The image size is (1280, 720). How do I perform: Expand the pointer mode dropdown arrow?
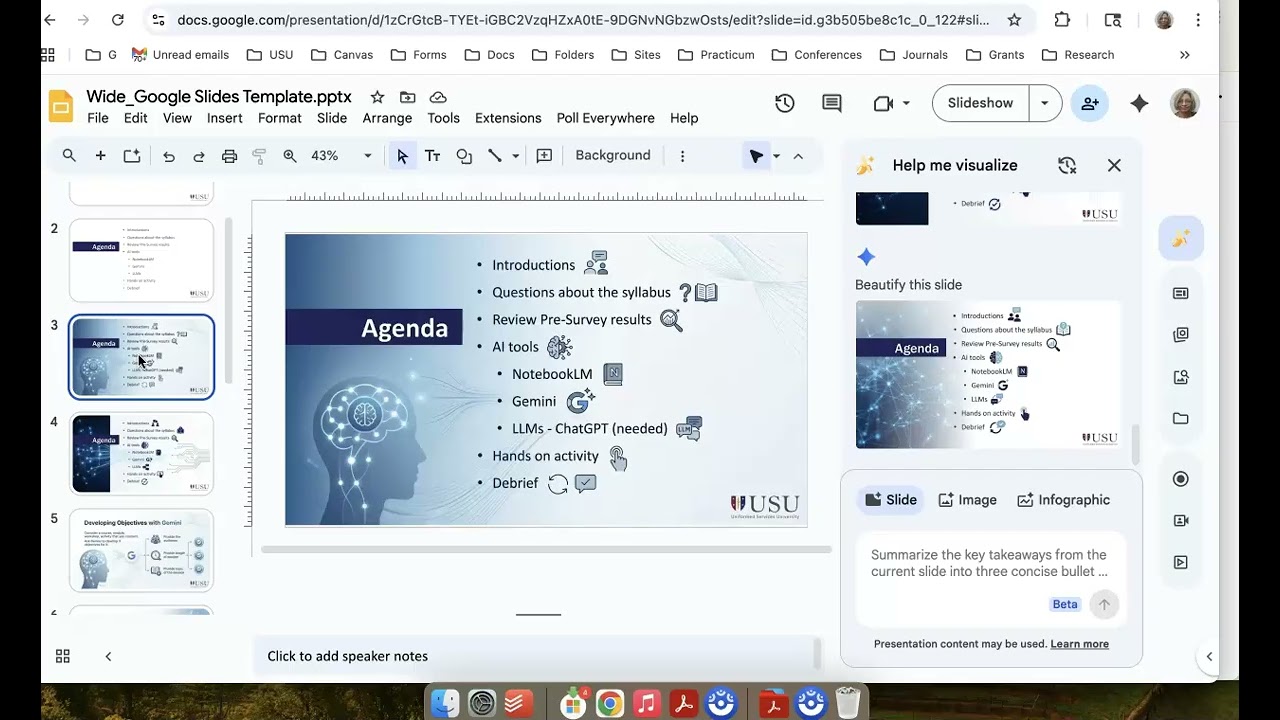click(776, 156)
